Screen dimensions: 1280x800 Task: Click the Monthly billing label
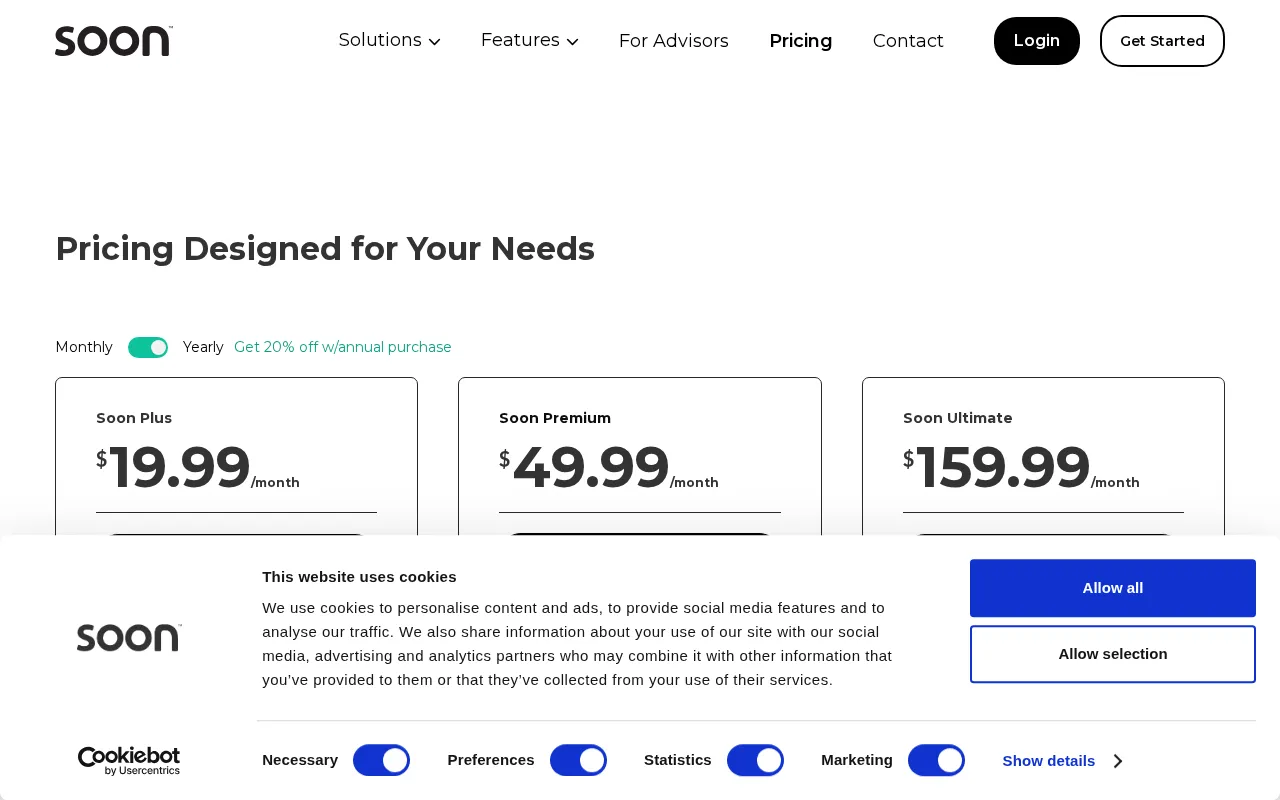(x=84, y=347)
